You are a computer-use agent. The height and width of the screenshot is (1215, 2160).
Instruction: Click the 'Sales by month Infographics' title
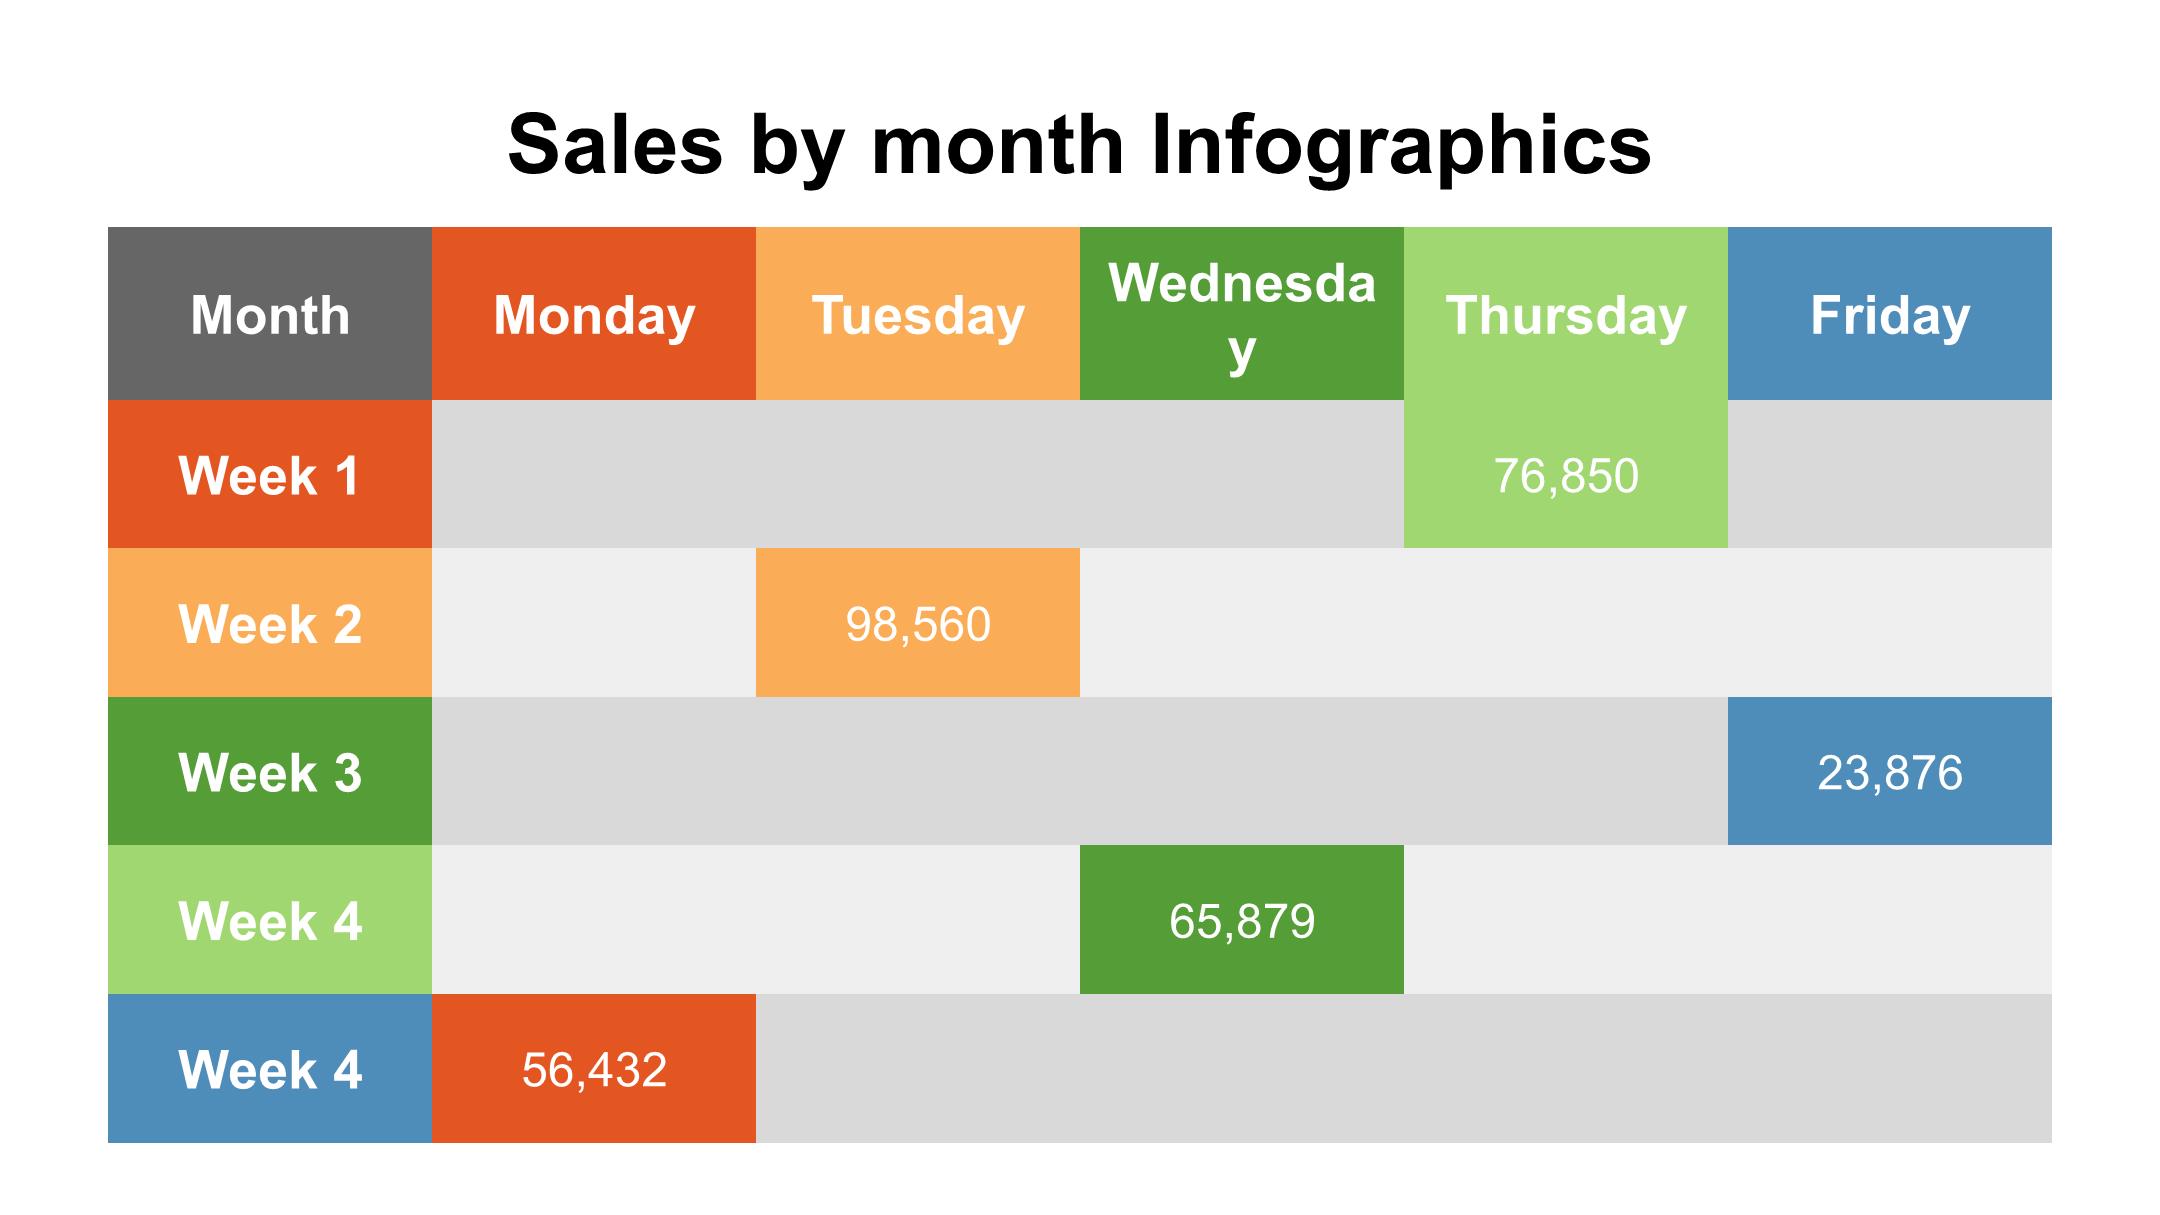(1079, 145)
